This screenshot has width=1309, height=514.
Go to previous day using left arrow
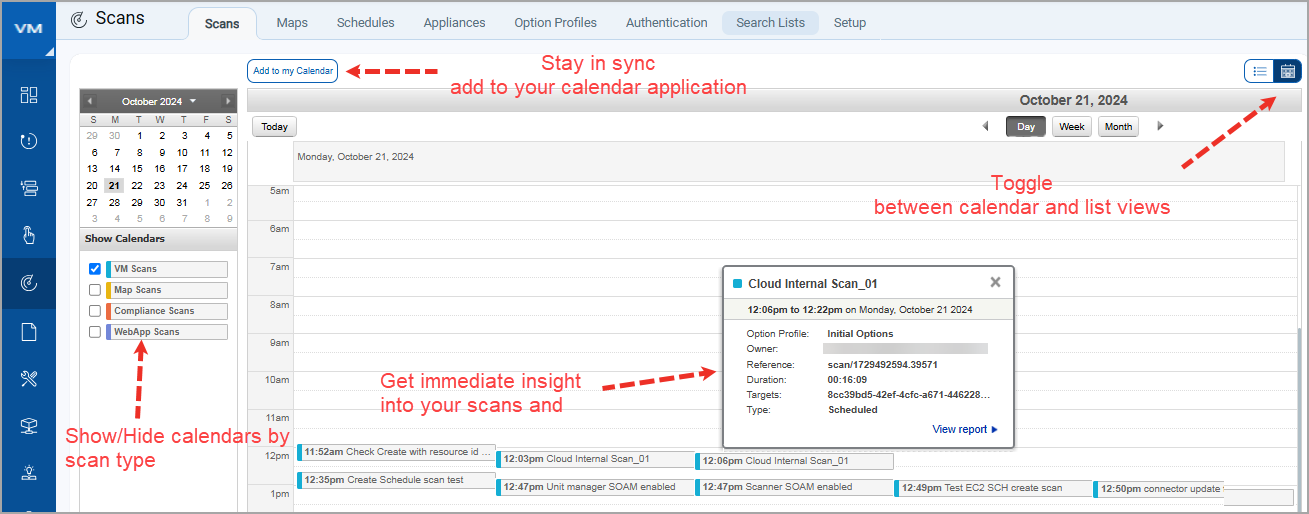(985, 127)
